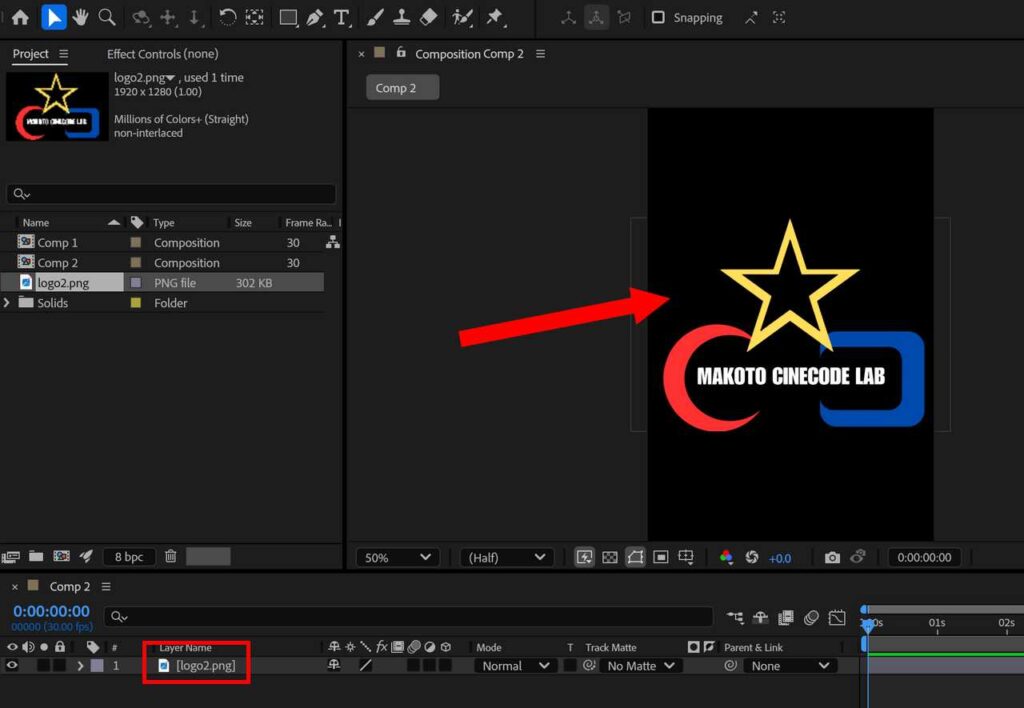
Task: Open the composition mini-flowchart in timeline
Action: 735,617
